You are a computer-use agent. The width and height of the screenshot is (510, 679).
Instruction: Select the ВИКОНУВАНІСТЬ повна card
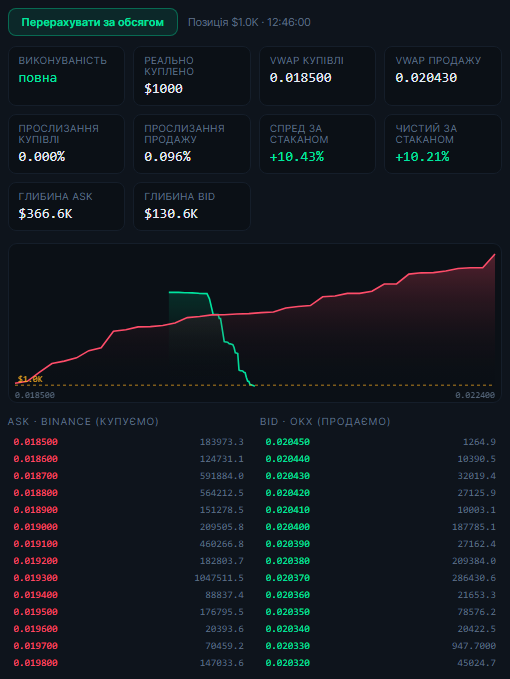(x=66, y=76)
